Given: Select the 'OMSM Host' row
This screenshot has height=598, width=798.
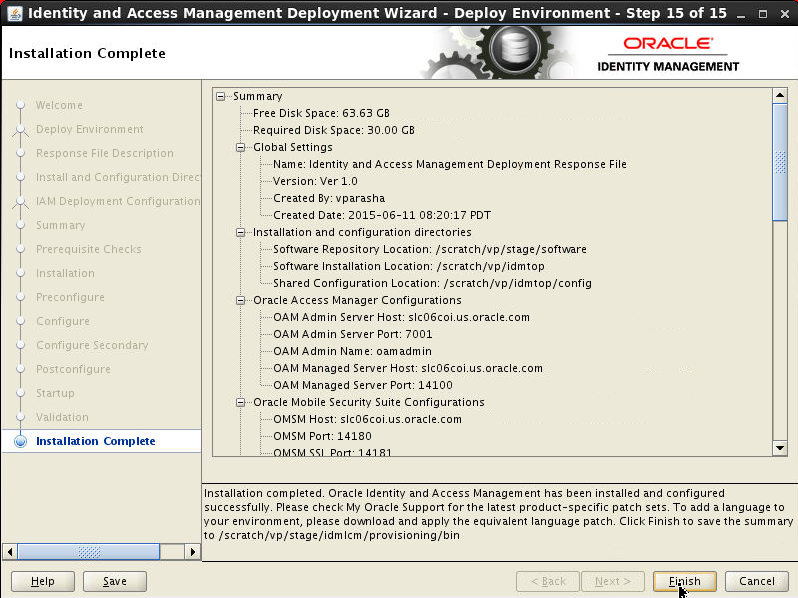Looking at the screenshot, I should click(x=367, y=419).
